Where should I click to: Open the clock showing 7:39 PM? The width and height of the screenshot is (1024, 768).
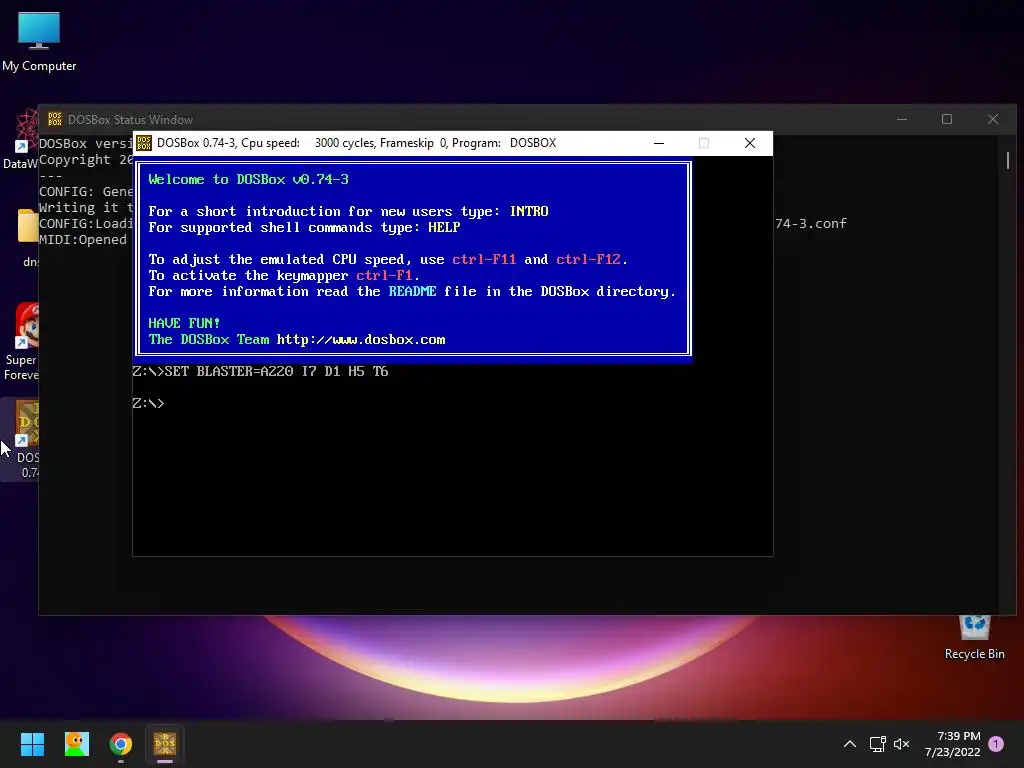(x=952, y=744)
